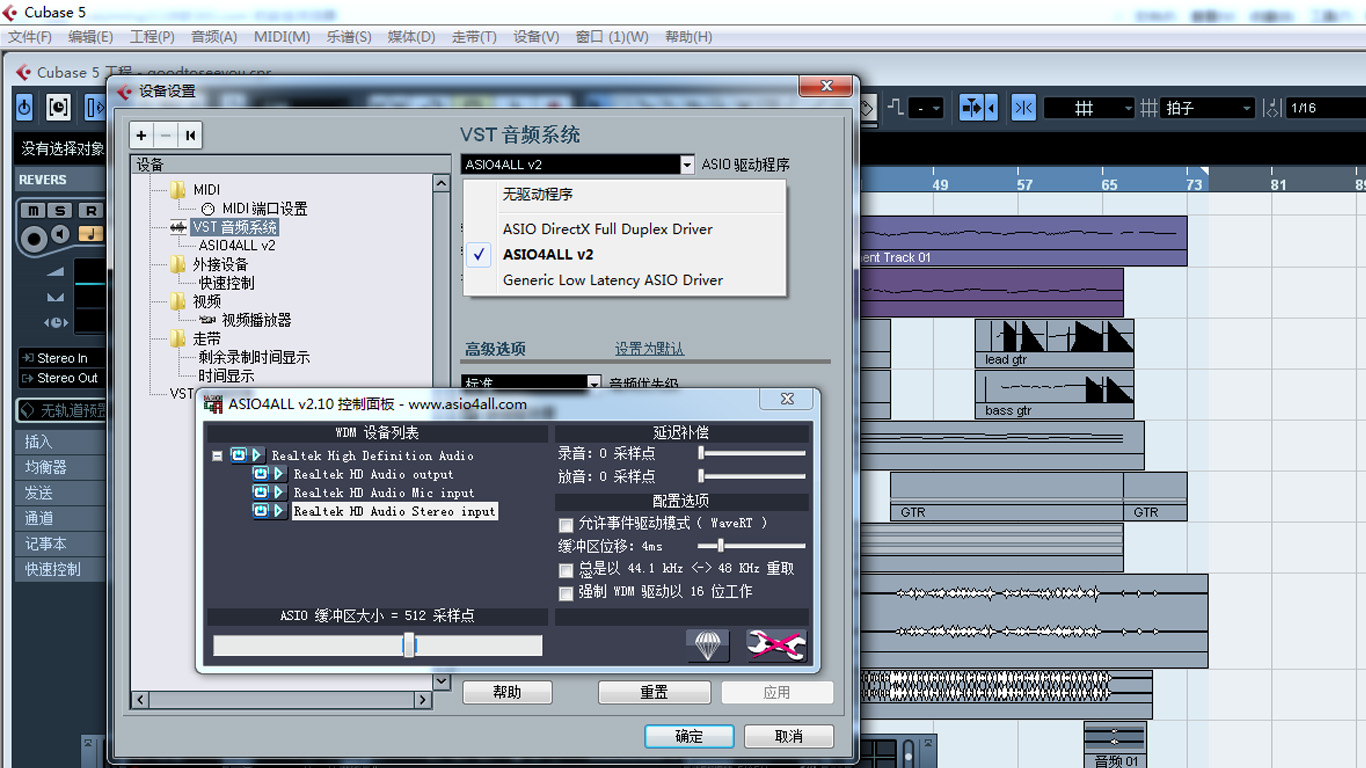1366x768 pixels.
Task: Click the lead gtr clip in the project window
Action: pos(1054,344)
